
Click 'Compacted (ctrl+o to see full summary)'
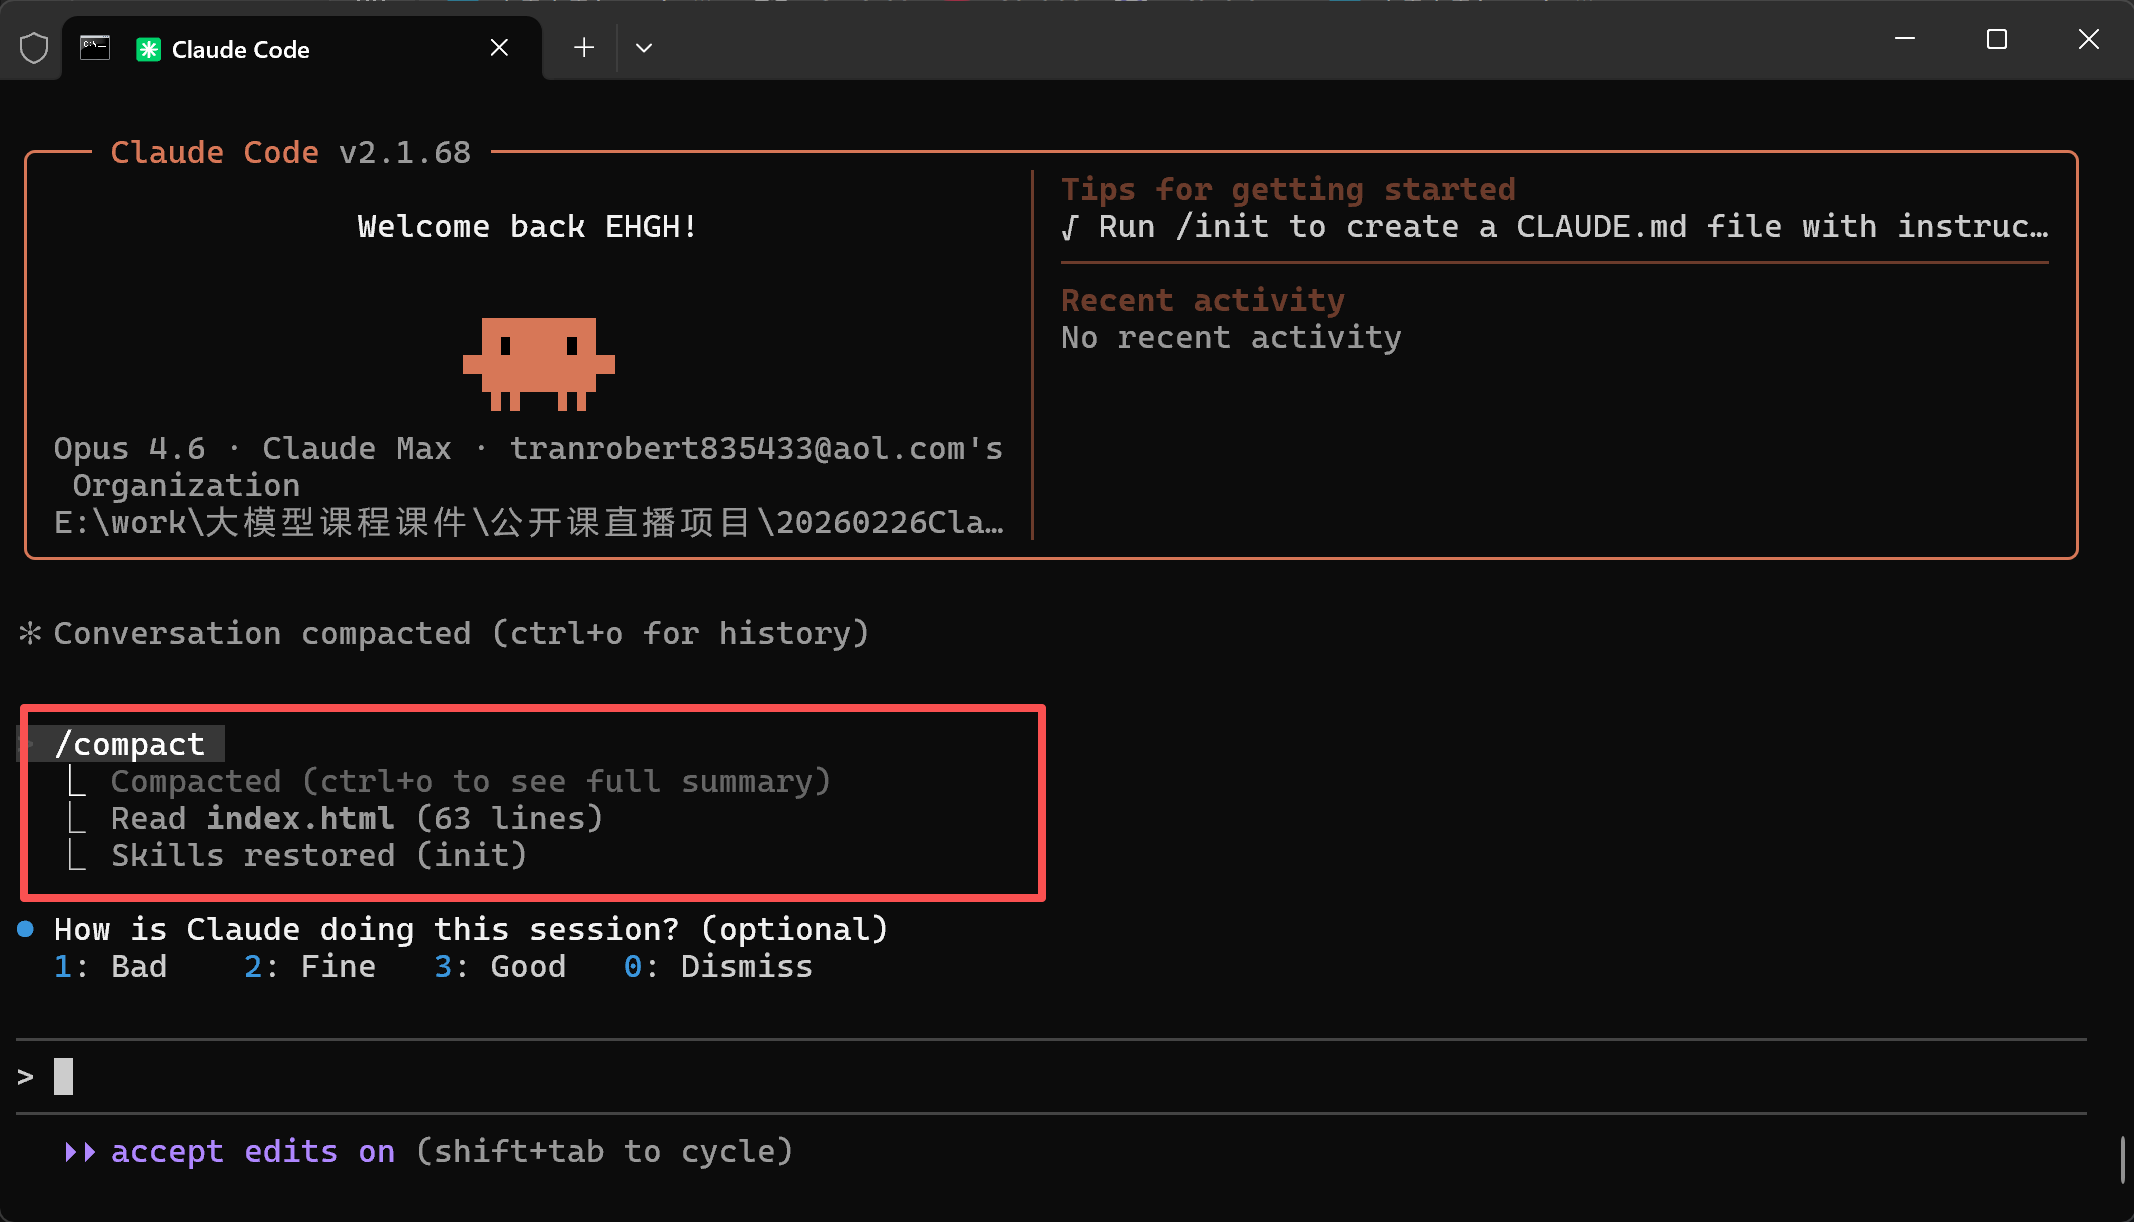pyautogui.click(x=470, y=782)
